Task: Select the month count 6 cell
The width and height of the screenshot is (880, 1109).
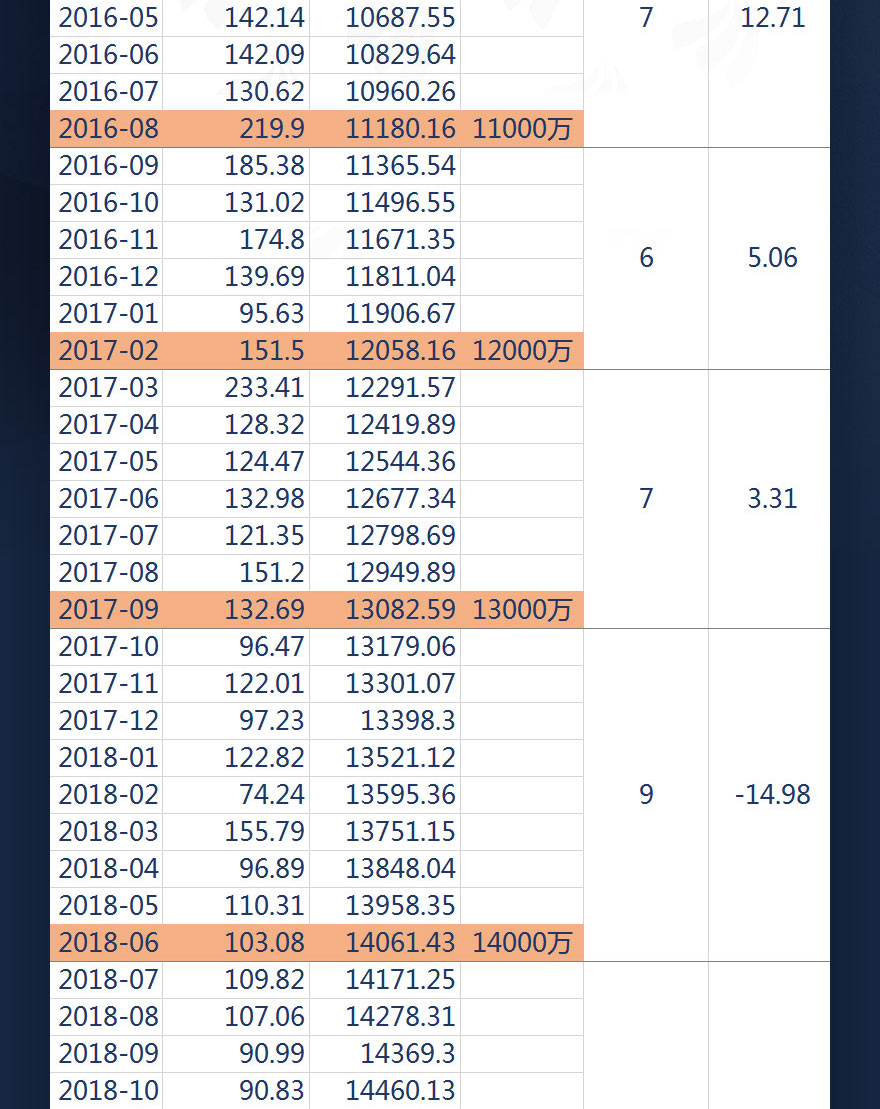Action: pos(646,258)
